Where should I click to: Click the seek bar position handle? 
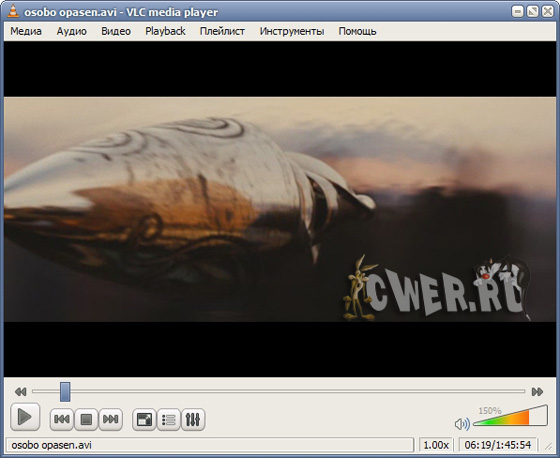tap(65, 392)
